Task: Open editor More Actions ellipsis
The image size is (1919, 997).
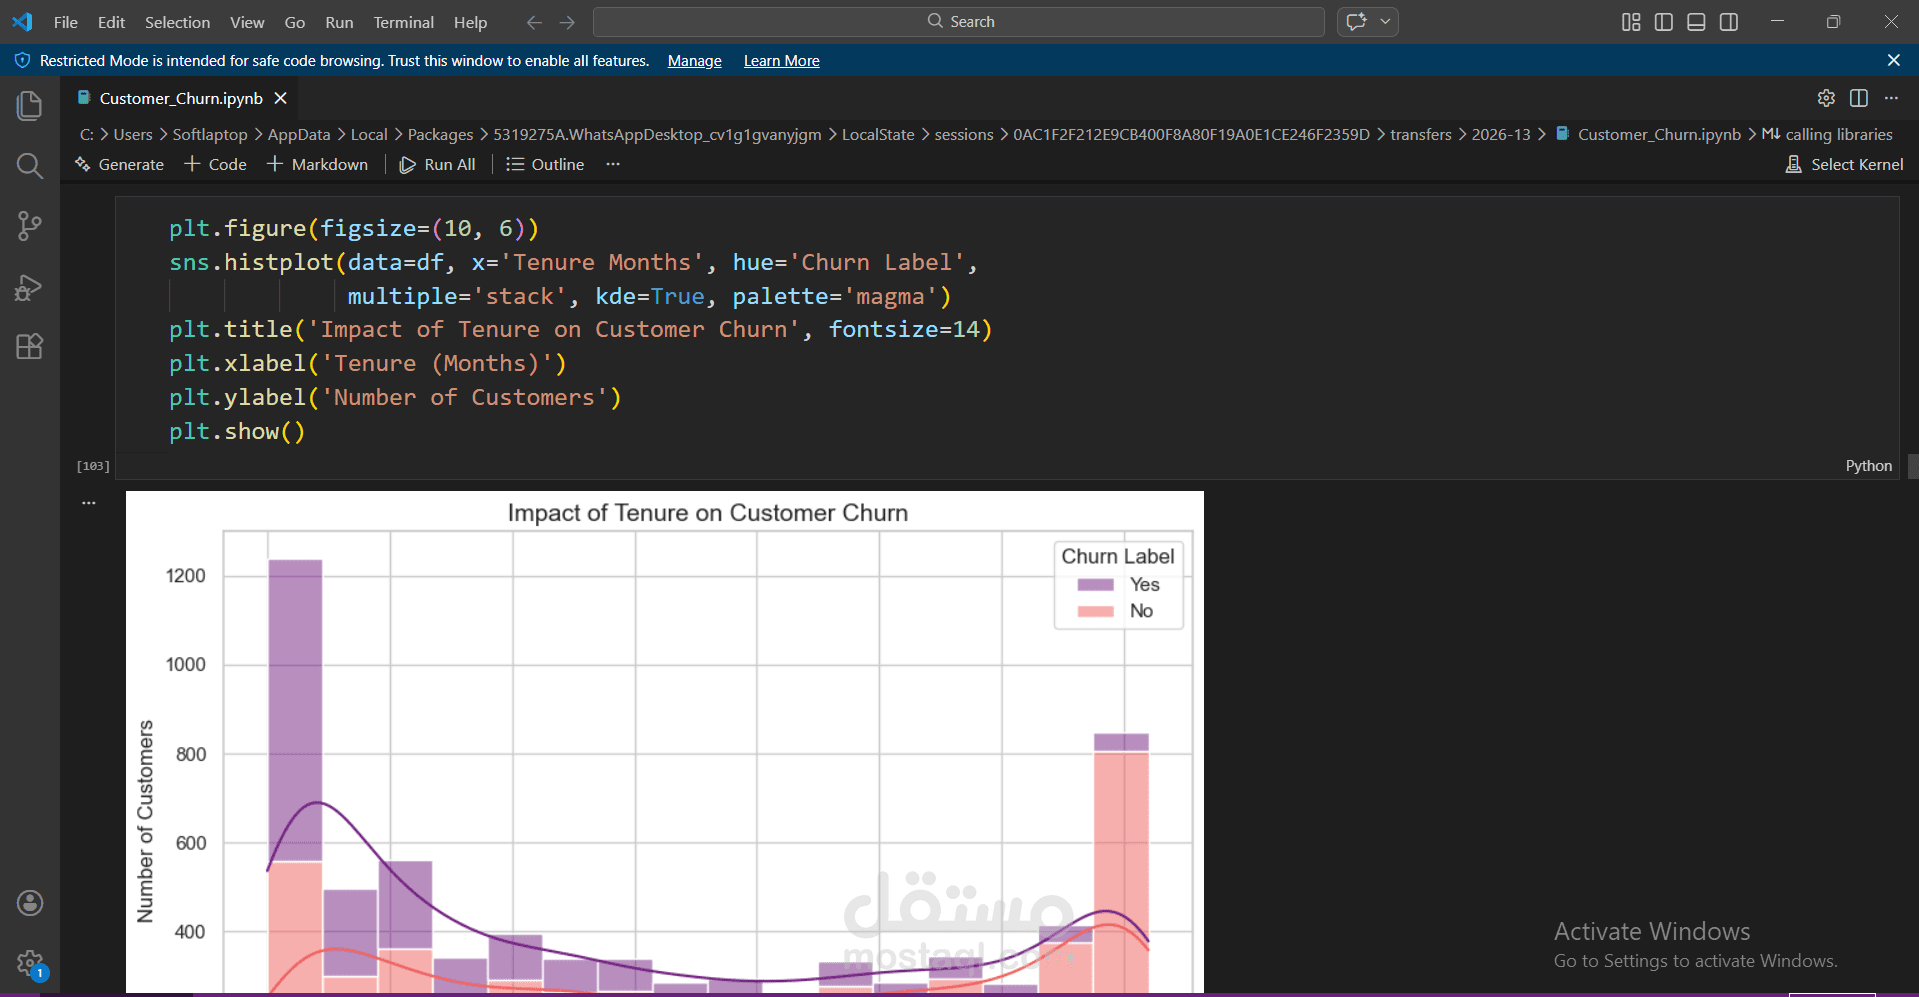Action: pyautogui.click(x=1891, y=98)
